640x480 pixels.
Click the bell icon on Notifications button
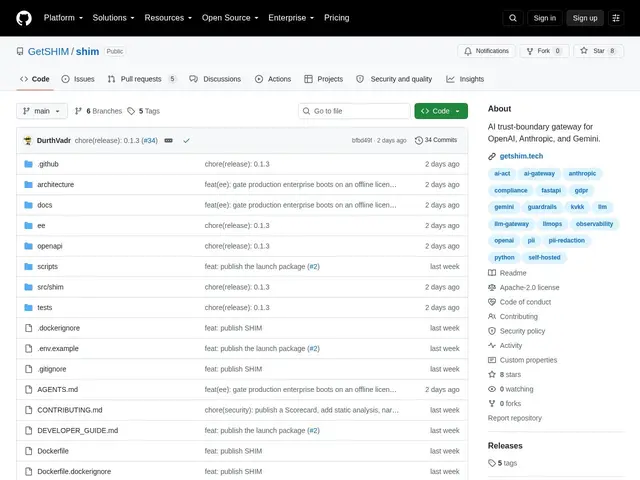click(x=468, y=51)
